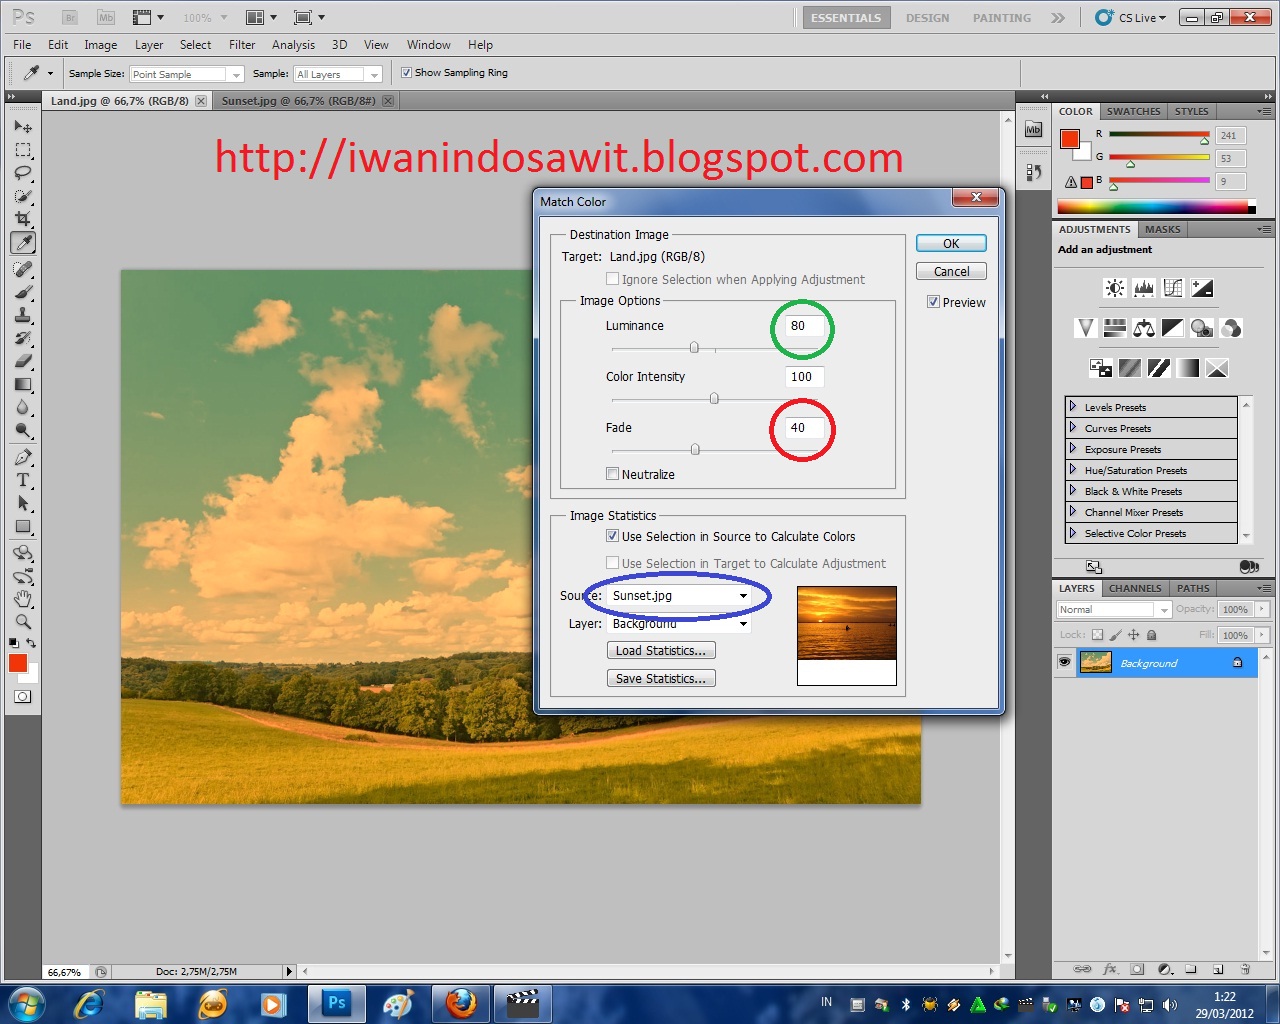Add a Vibrance adjustment
The width and height of the screenshot is (1280, 1024).
click(x=1085, y=328)
